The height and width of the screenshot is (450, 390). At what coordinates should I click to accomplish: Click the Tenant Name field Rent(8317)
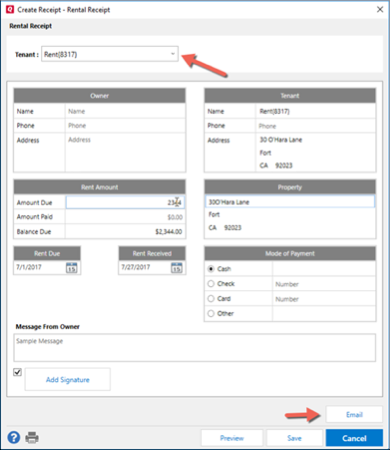click(x=315, y=111)
